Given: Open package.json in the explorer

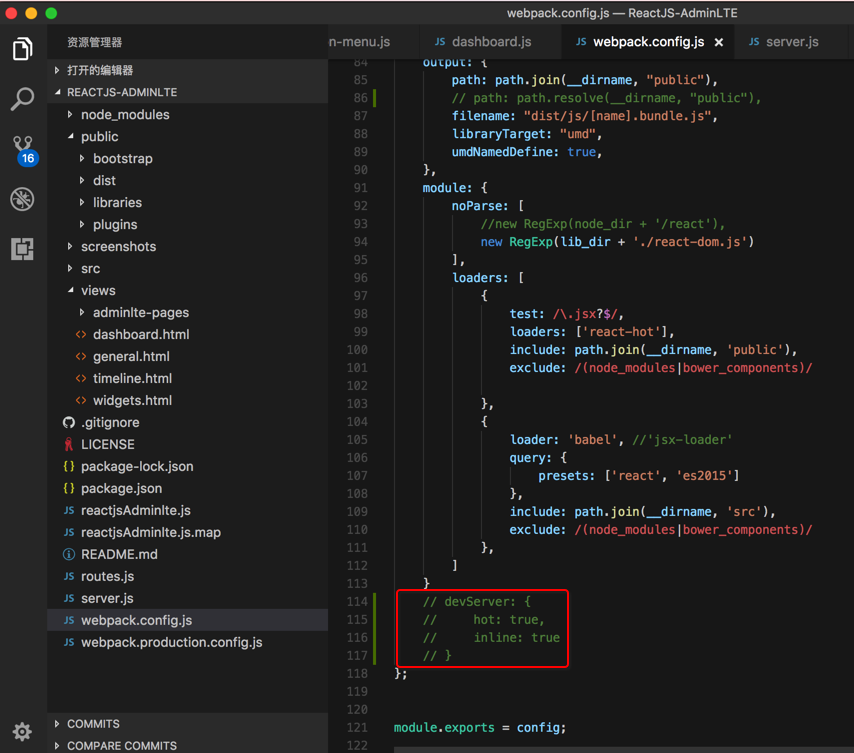Looking at the screenshot, I should [x=121, y=488].
